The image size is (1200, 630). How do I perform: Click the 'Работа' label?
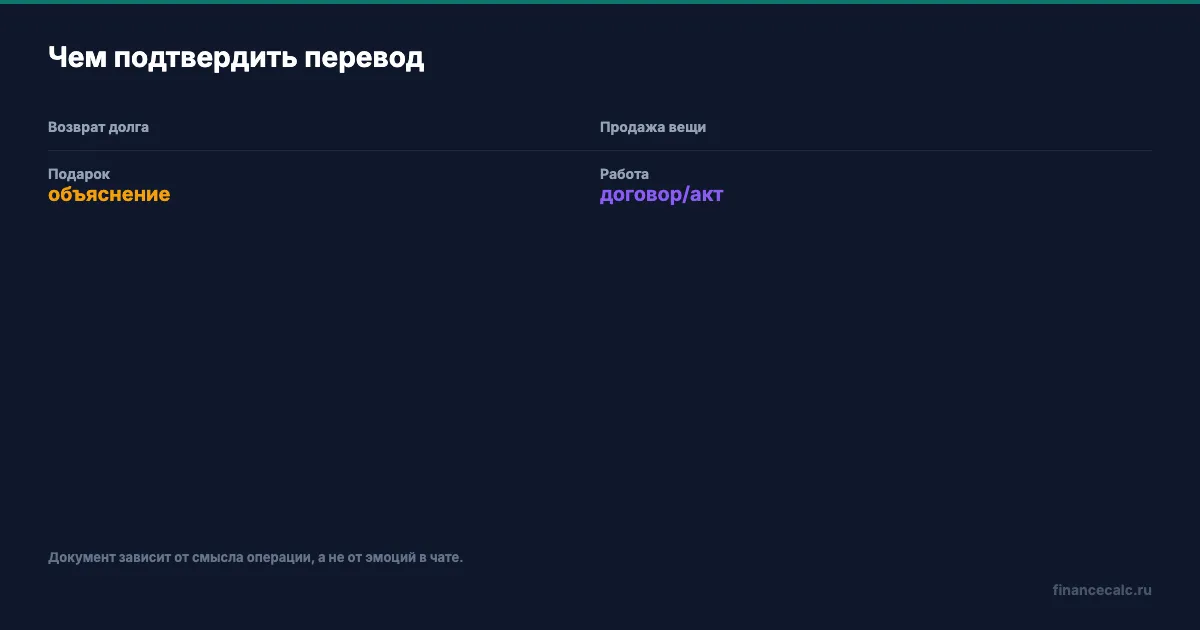point(624,174)
